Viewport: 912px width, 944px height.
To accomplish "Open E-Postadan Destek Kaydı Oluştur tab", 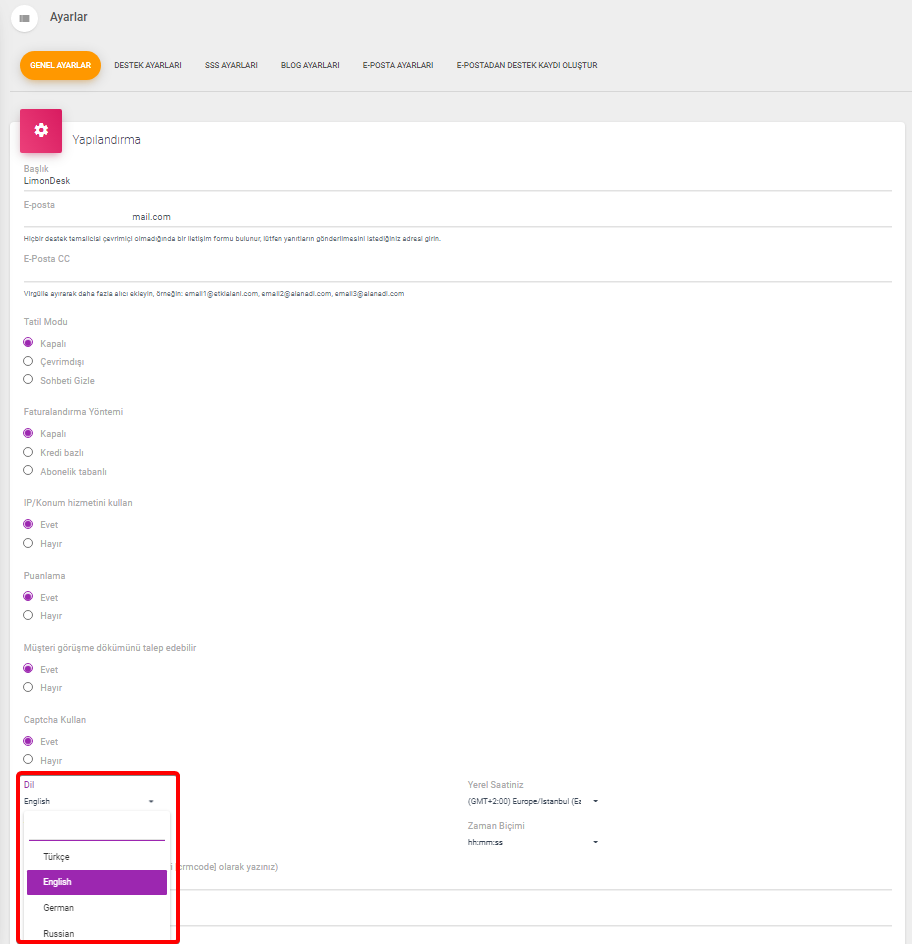I will point(527,65).
